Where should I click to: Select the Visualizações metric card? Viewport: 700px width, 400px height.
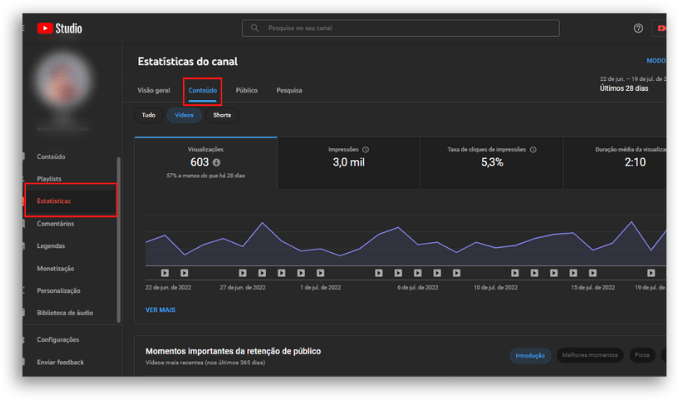[x=206, y=163]
